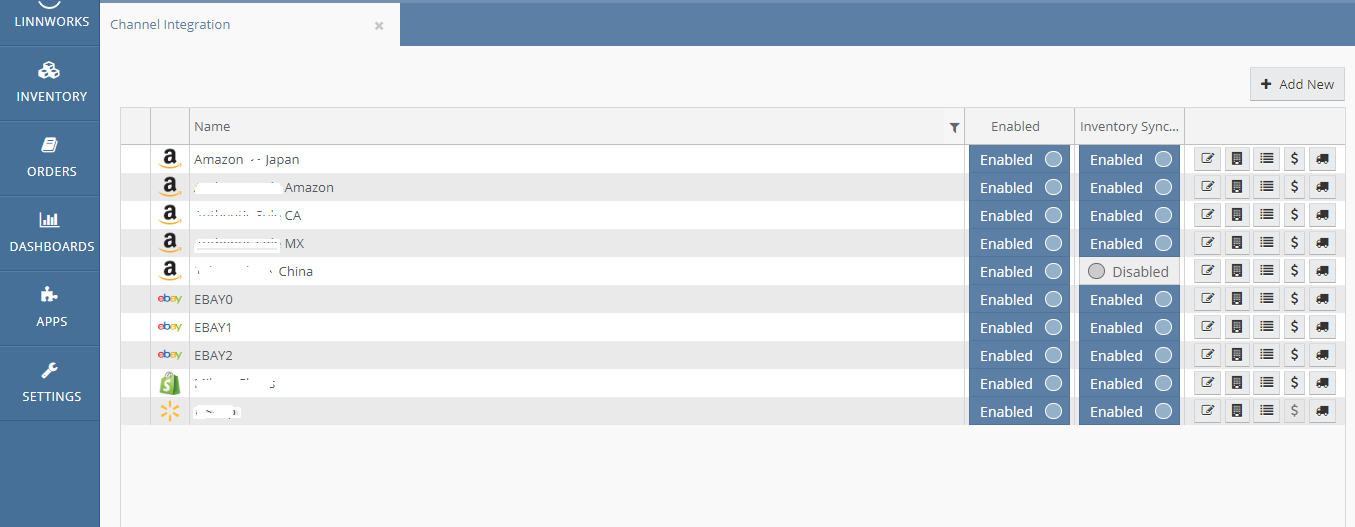Click the Inventory Sync column header
The height and width of the screenshot is (527, 1355).
[1130, 126]
